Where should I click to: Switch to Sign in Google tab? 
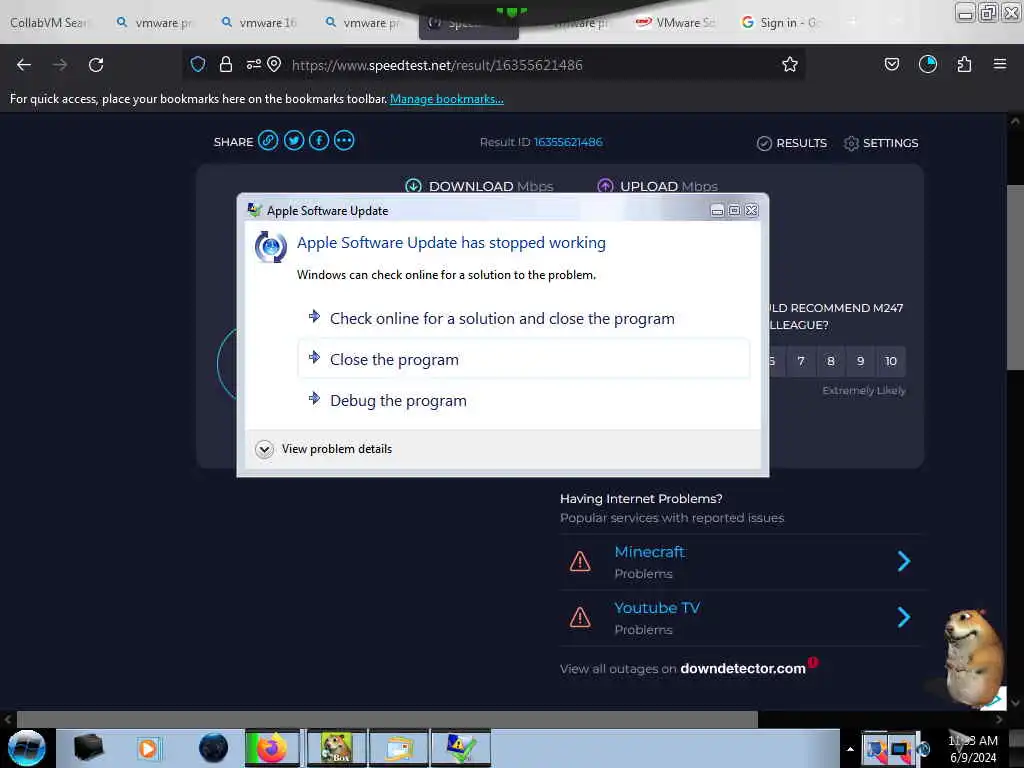pyautogui.click(x=779, y=23)
